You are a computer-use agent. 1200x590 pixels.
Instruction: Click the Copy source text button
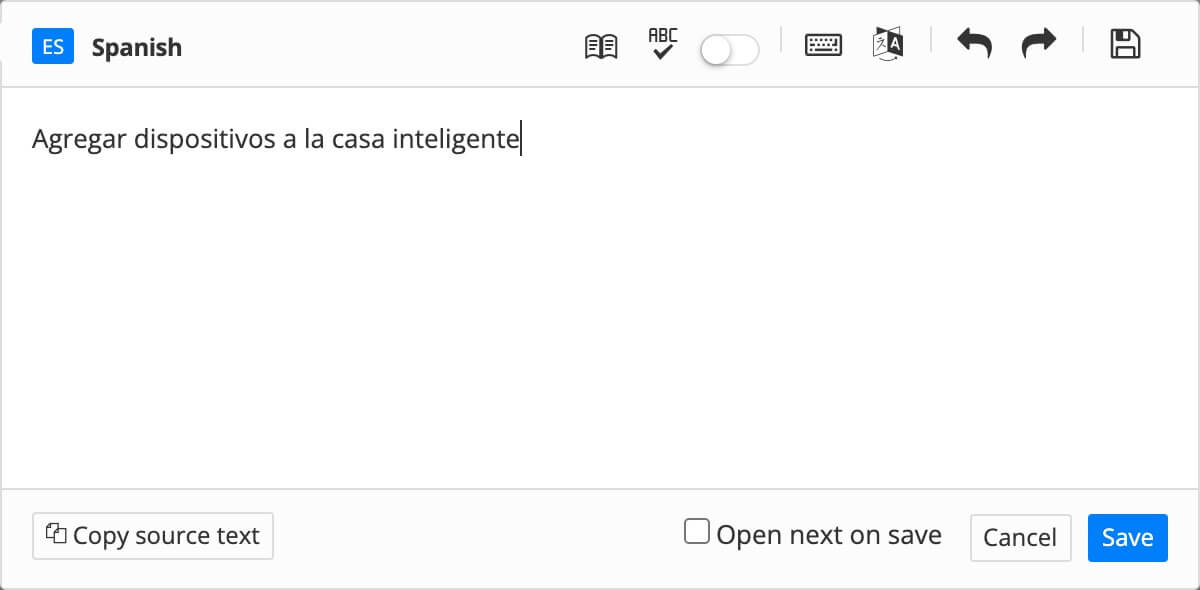(x=153, y=536)
